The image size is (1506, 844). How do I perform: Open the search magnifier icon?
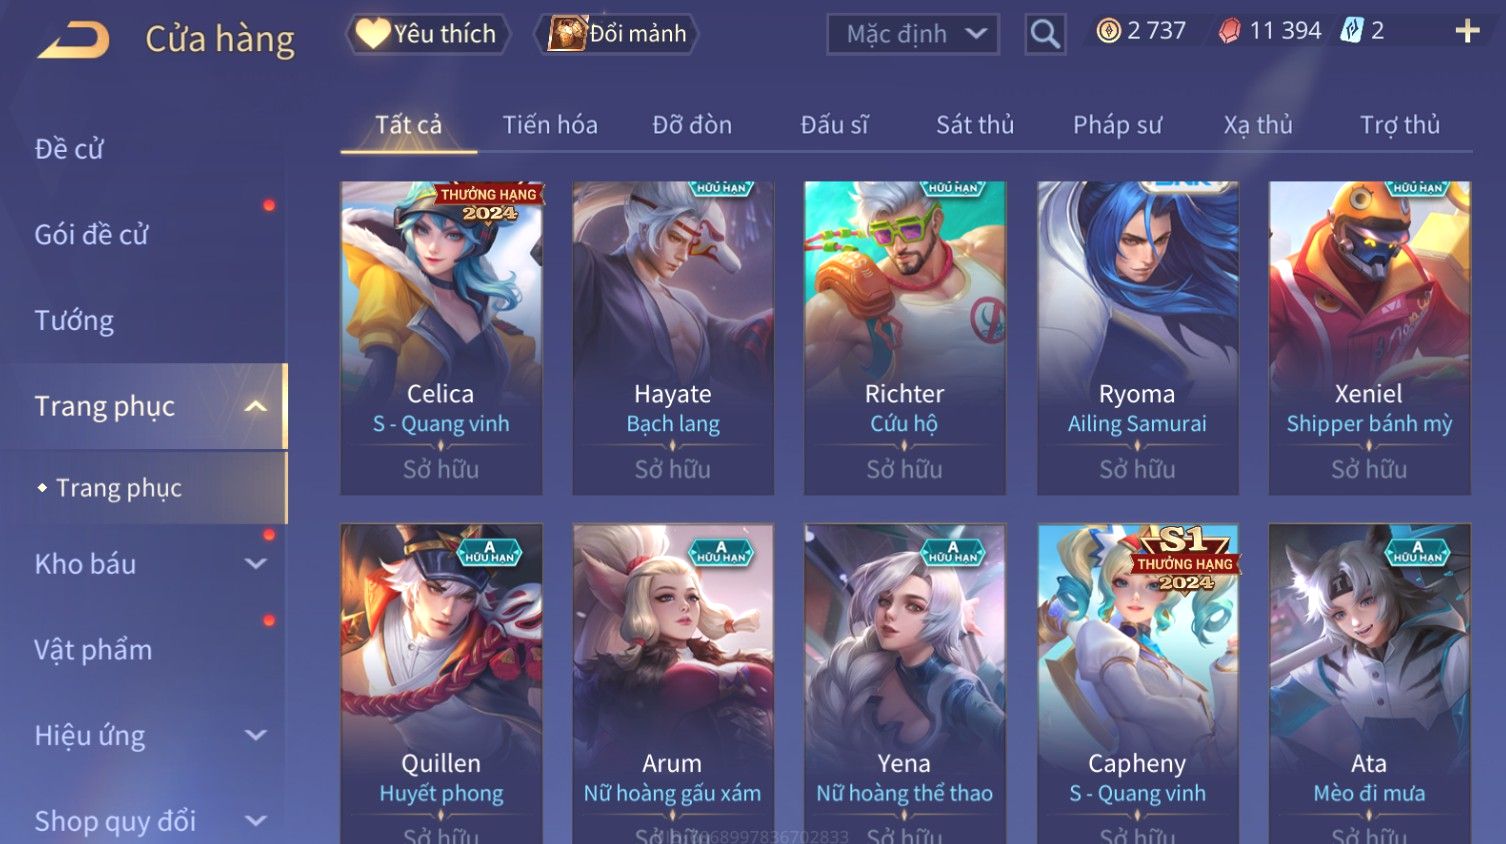[x=1045, y=34]
